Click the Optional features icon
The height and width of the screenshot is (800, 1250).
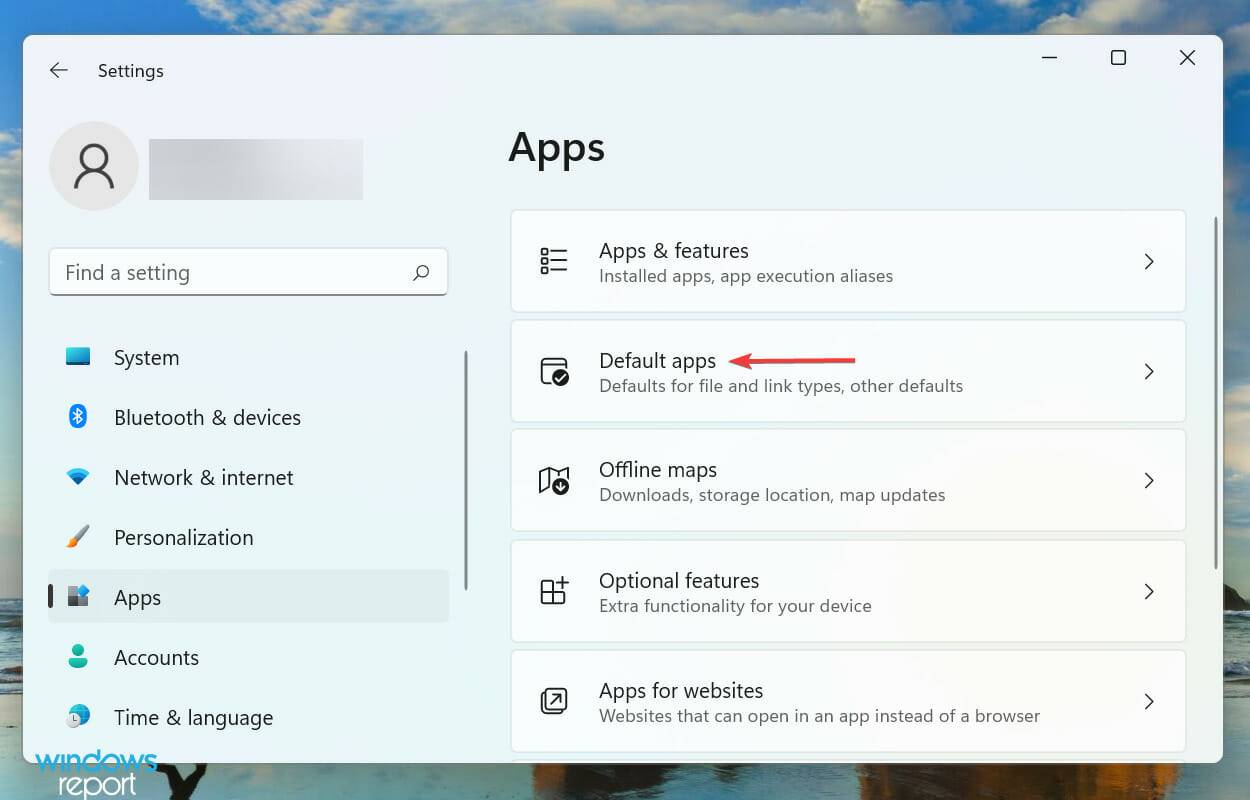(x=554, y=591)
